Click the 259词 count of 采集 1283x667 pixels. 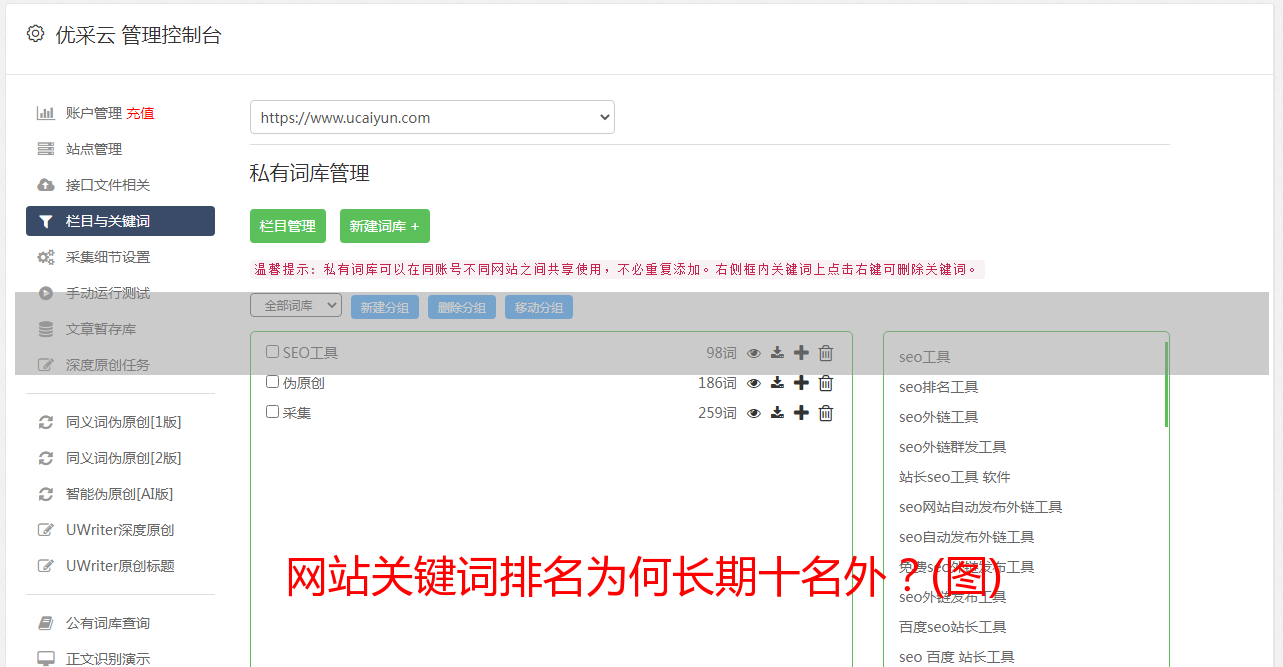pyautogui.click(x=717, y=413)
